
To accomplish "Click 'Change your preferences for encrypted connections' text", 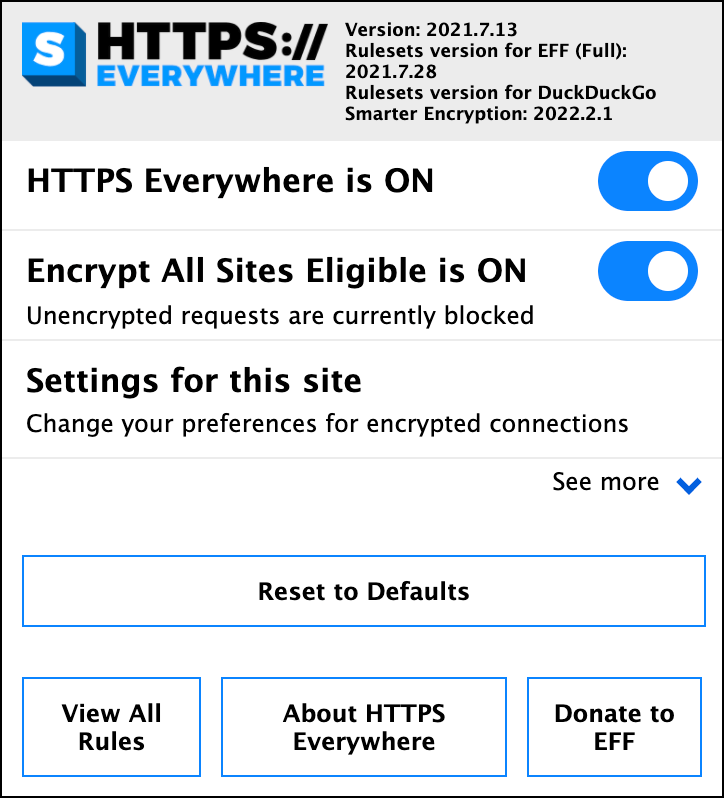I will point(327,424).
